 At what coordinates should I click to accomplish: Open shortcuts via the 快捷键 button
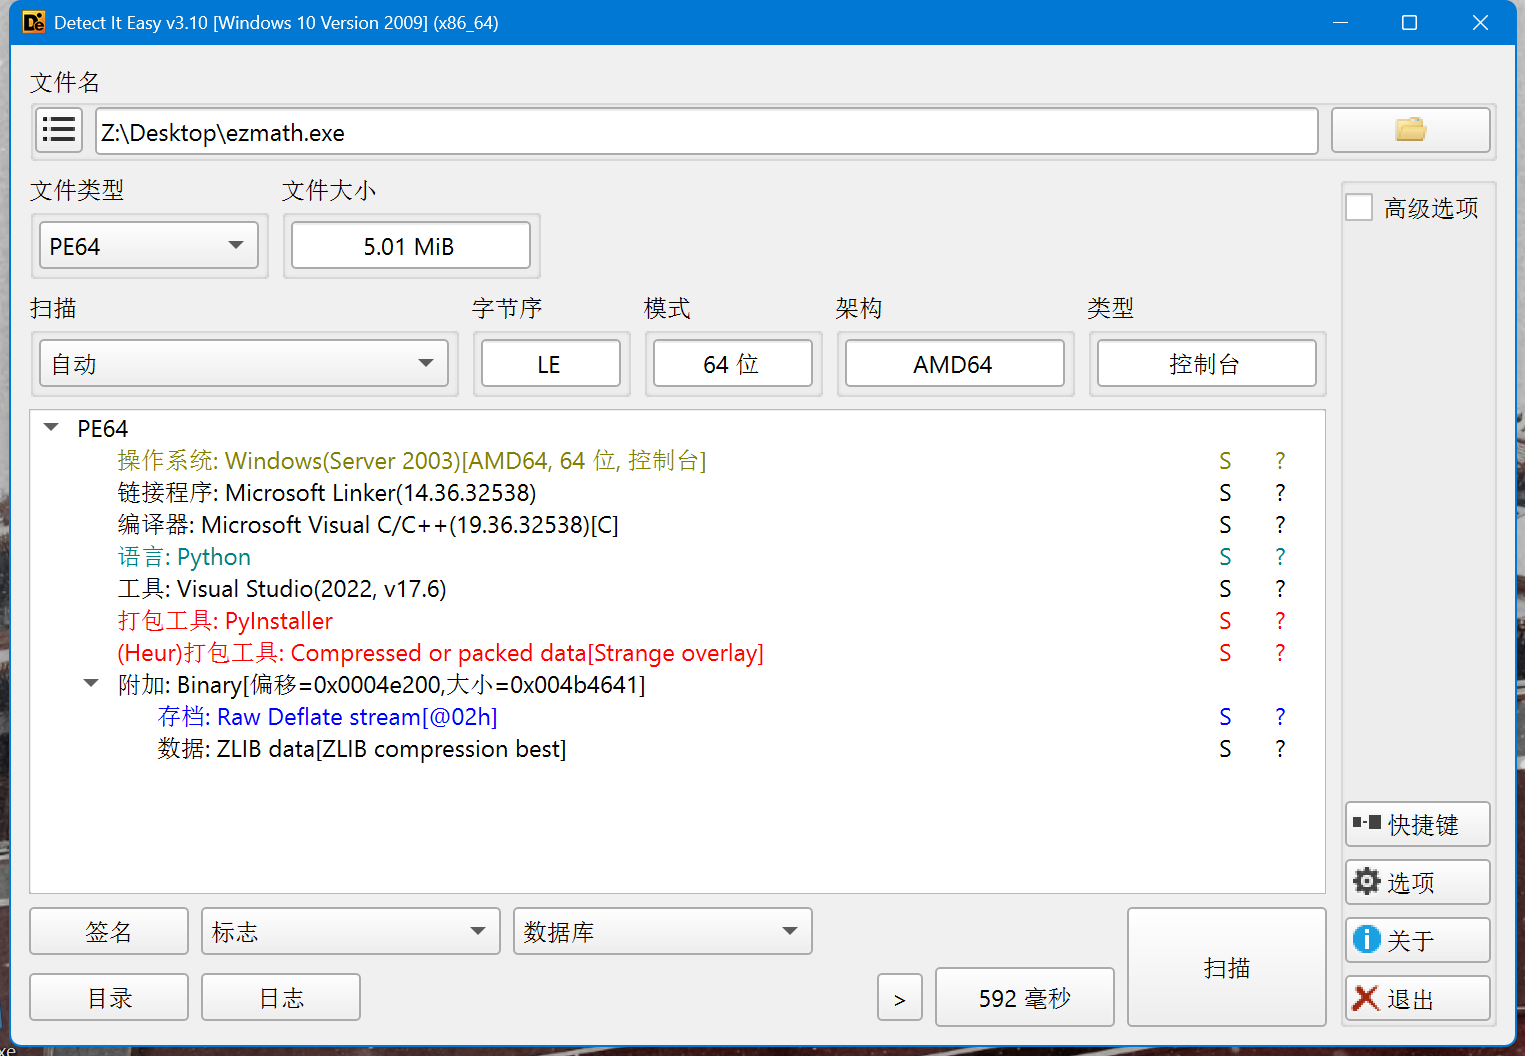[x=1417, y=824]
